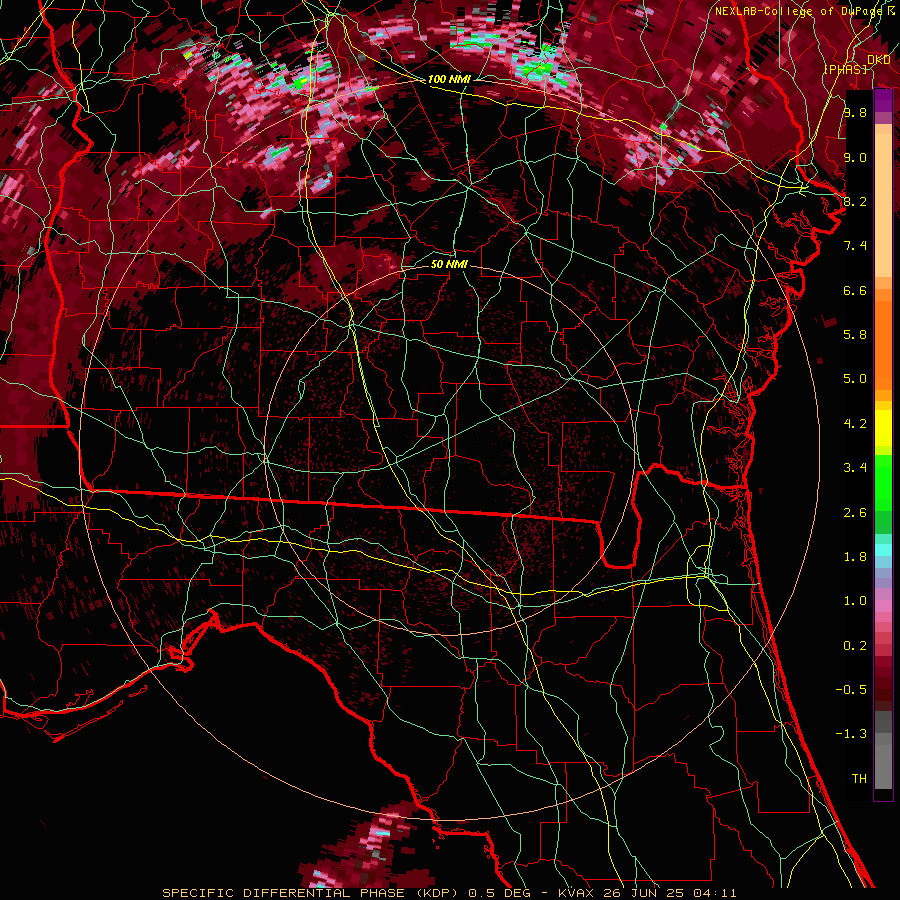The image size is (900, 900).
Task: Click the -1.3 scale value
Action: coord(852,734)
